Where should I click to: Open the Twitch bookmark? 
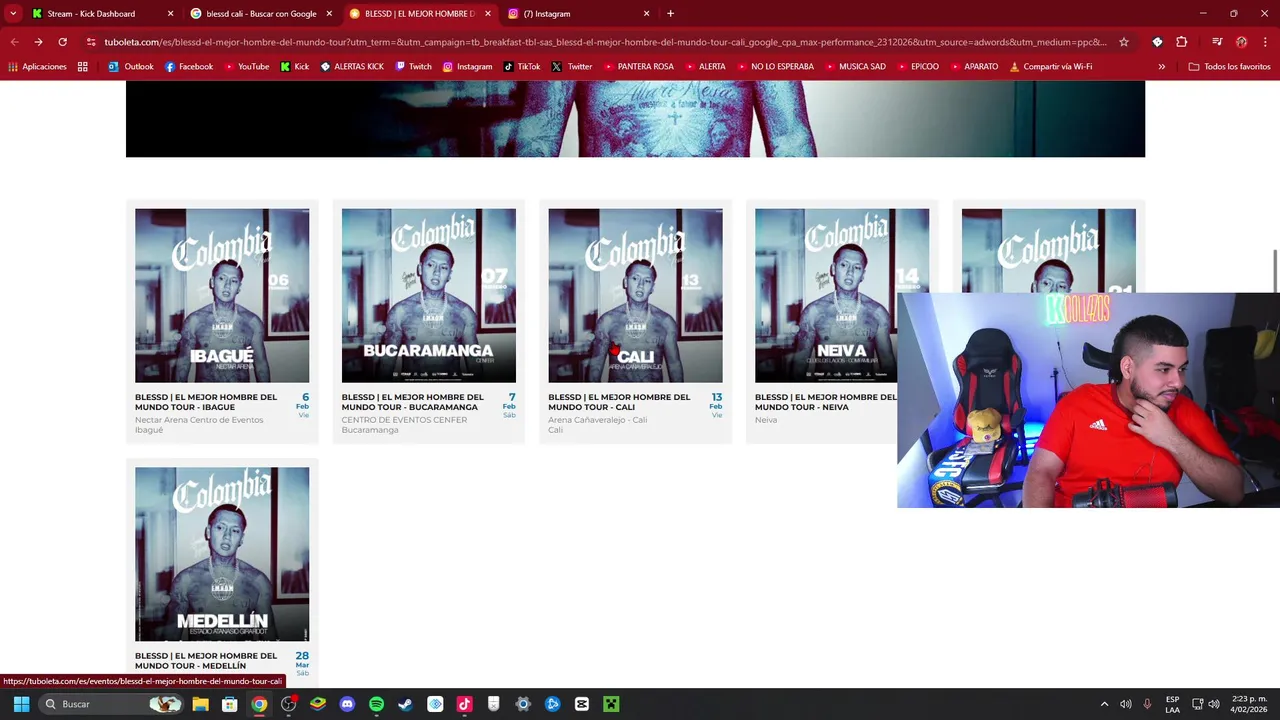coord(413,67)
